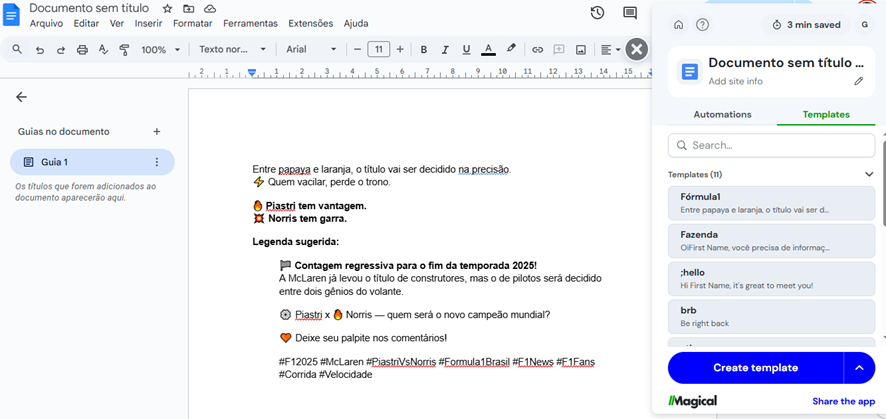Toggle underline formatting
The width and height of the screenshot is (886, 419).
pyautogui.click(x=466, y=49)
